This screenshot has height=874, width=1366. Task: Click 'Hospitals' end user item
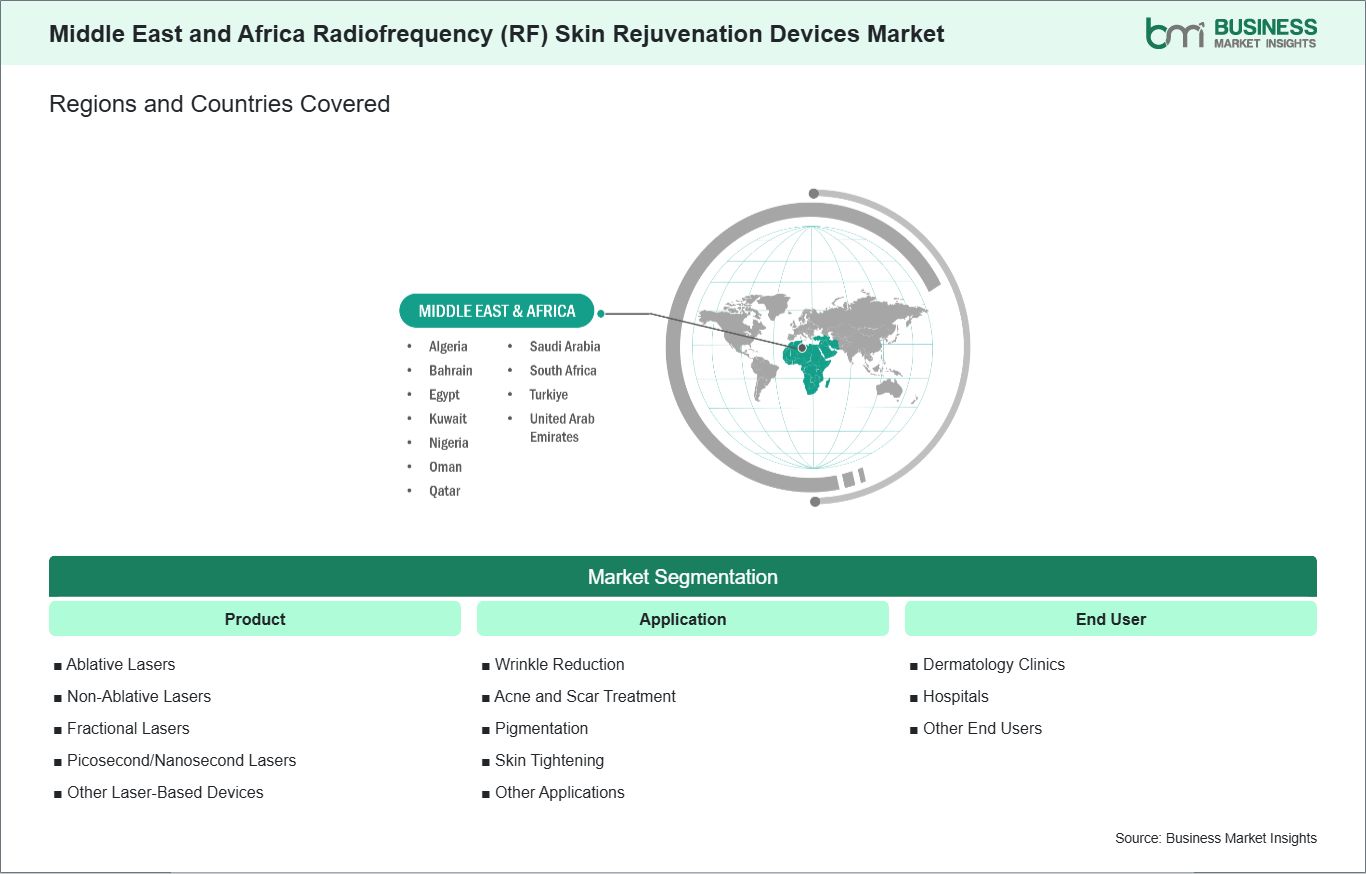955,696
